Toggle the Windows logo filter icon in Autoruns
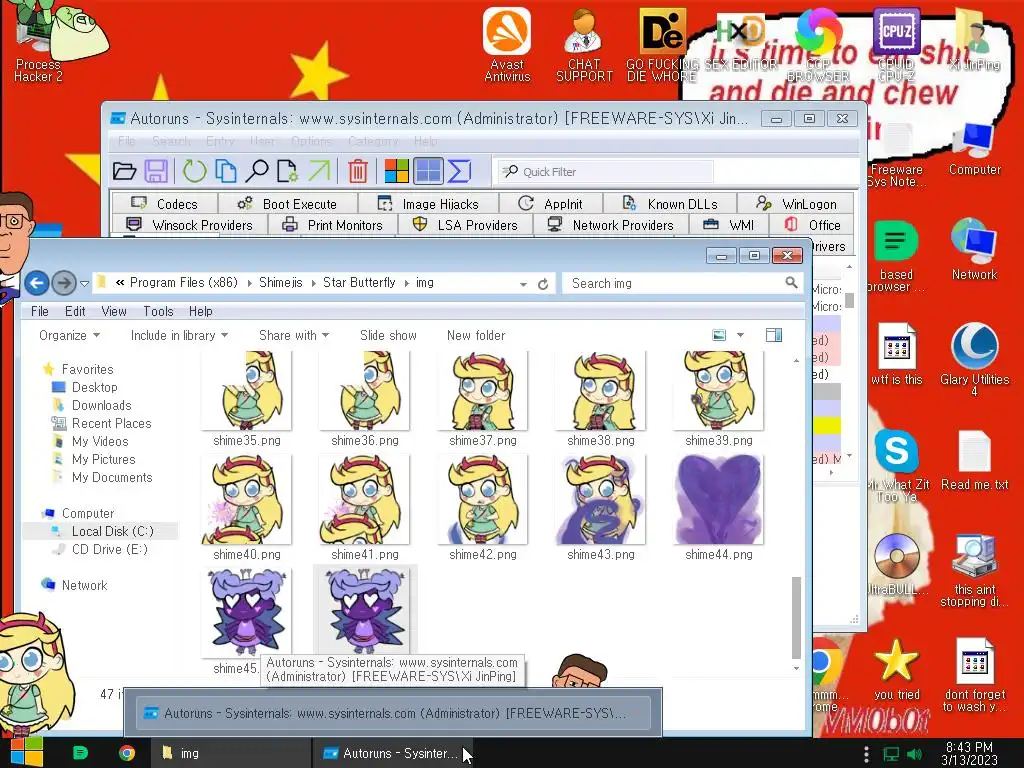 (396, 172)
